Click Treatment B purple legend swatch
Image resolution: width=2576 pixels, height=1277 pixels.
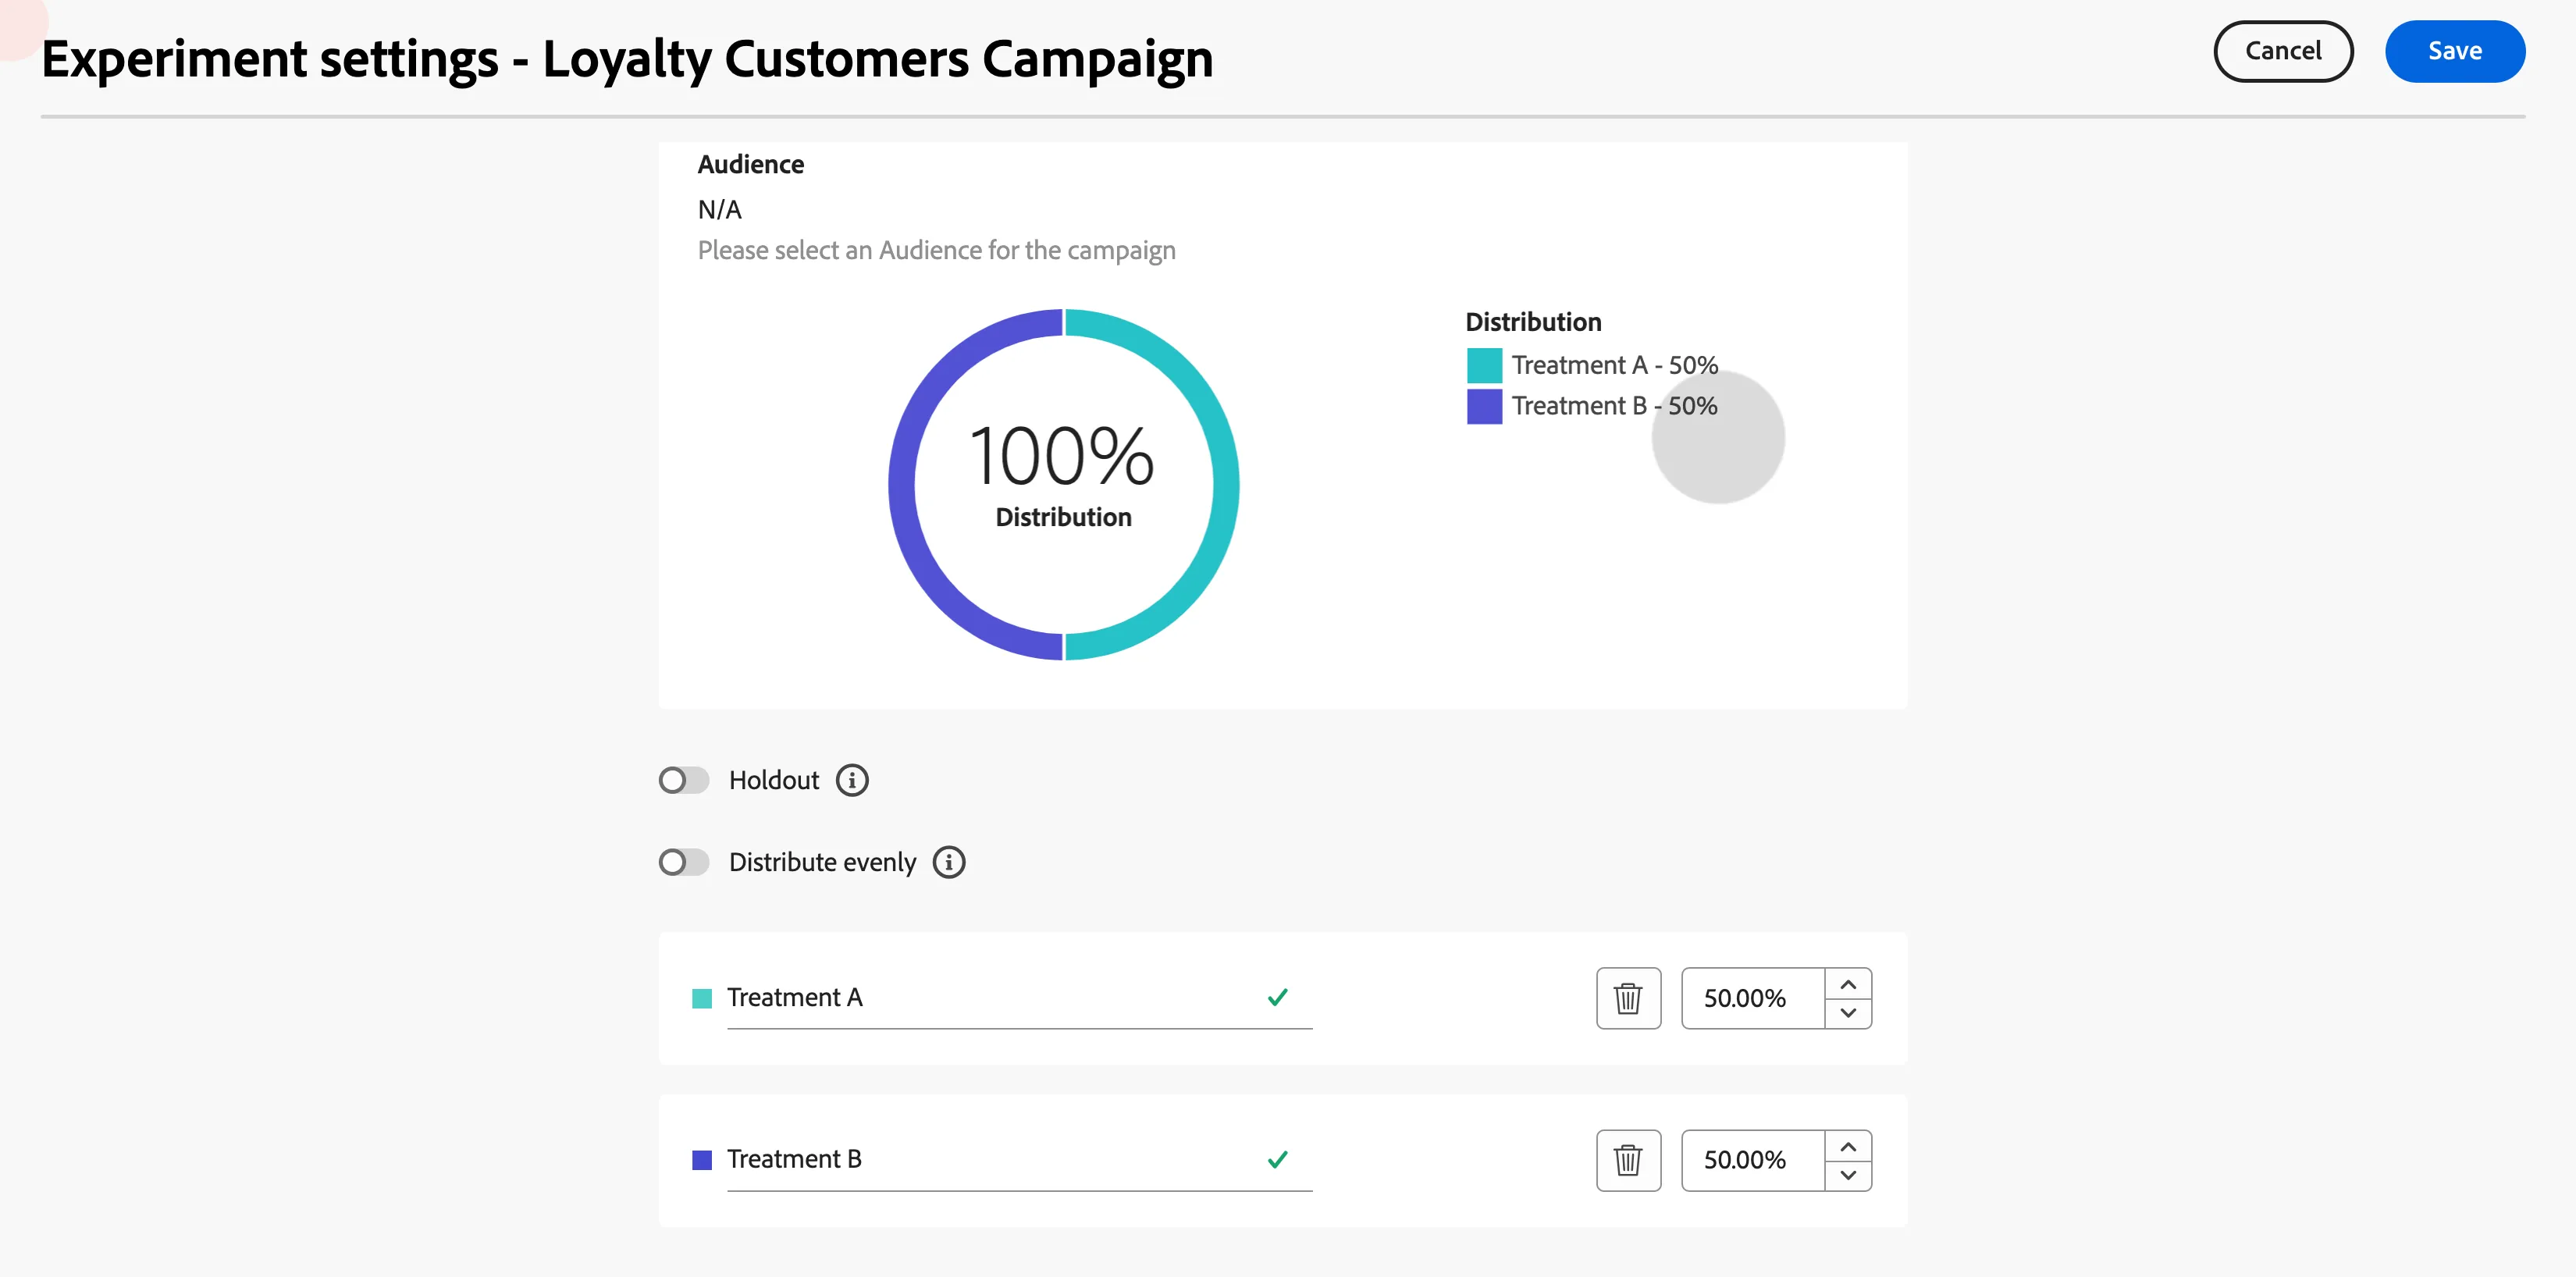[x=1484, y=406]
